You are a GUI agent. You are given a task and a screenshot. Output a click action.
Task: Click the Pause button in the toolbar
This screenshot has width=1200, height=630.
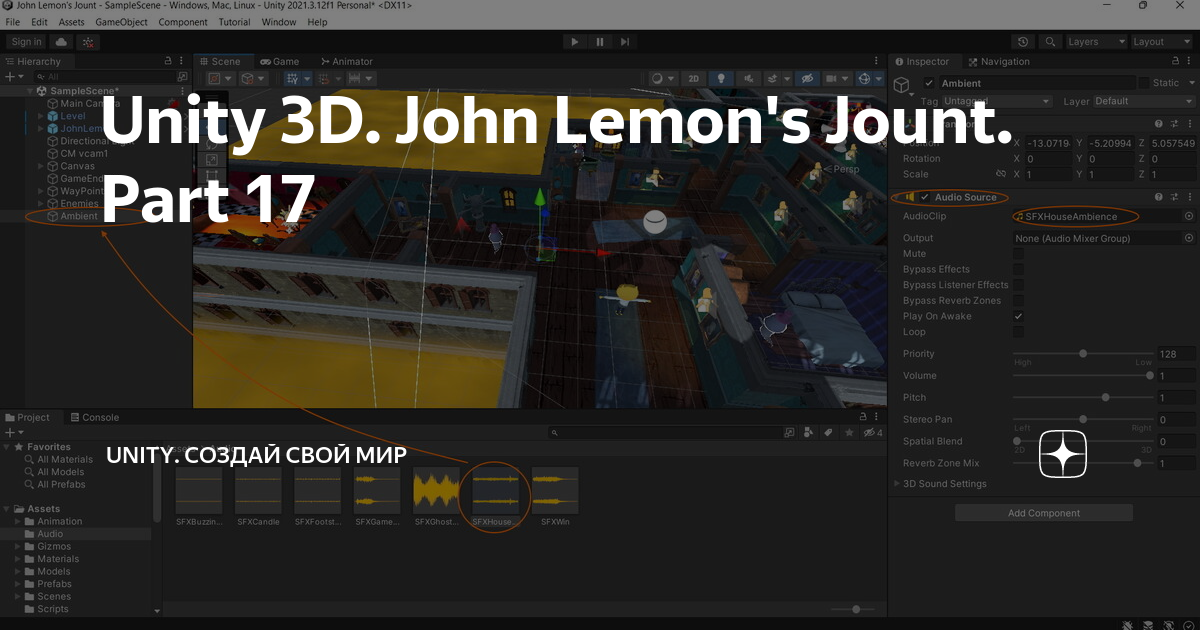pos(599,41)
